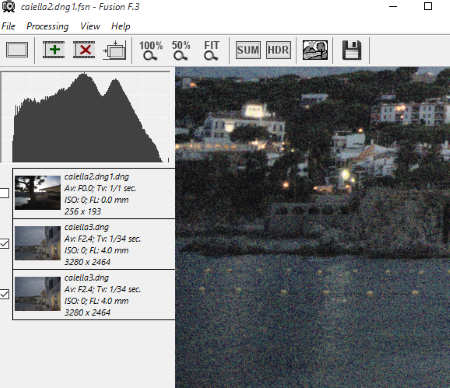Open the Help menu

pyautogui.click(x=121, y=26)
